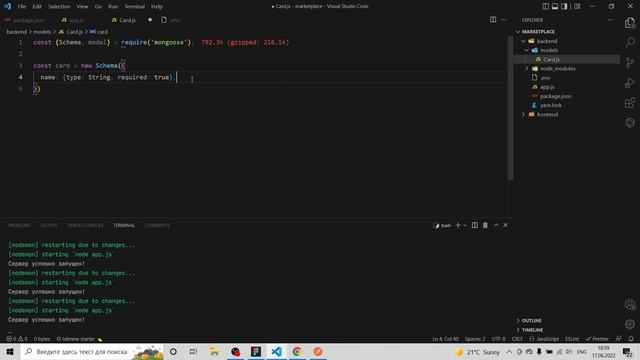Click the ESLint status bar item
The image size is (640, 360).
click(x=572, y=339)
